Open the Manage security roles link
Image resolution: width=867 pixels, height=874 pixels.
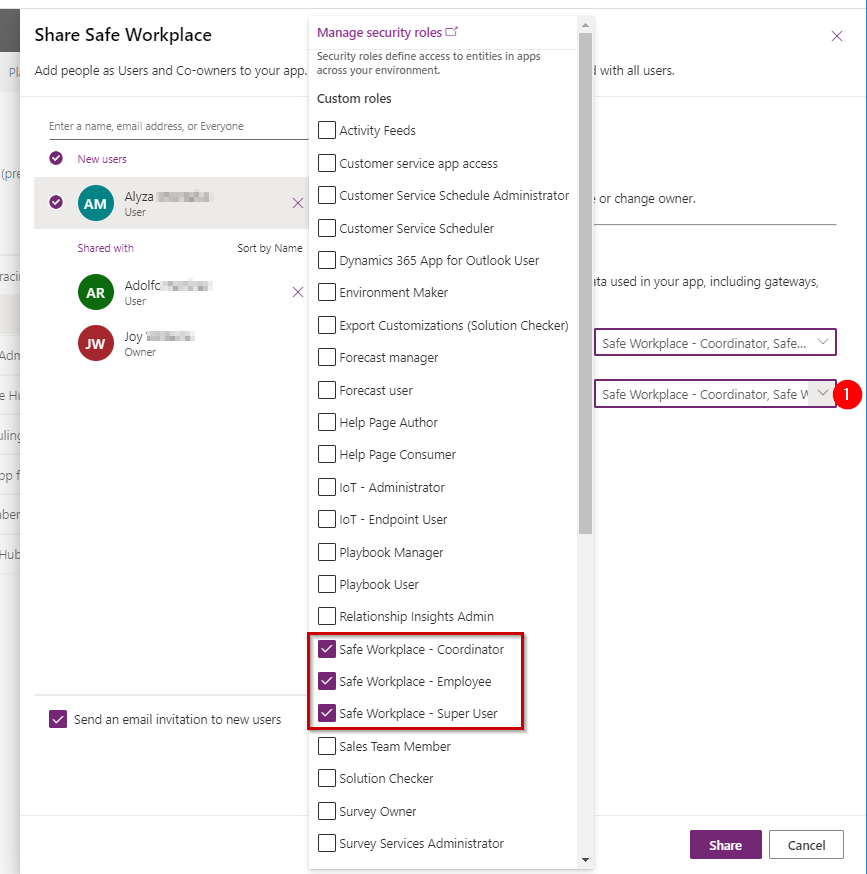[379, 32]
